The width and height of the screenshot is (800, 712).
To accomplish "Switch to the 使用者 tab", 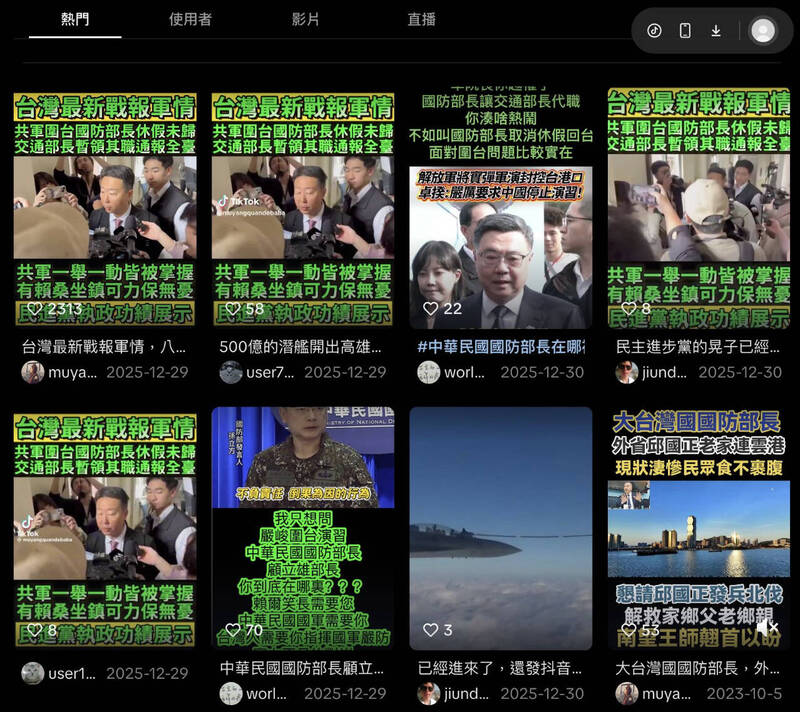I will pos(190,19).
